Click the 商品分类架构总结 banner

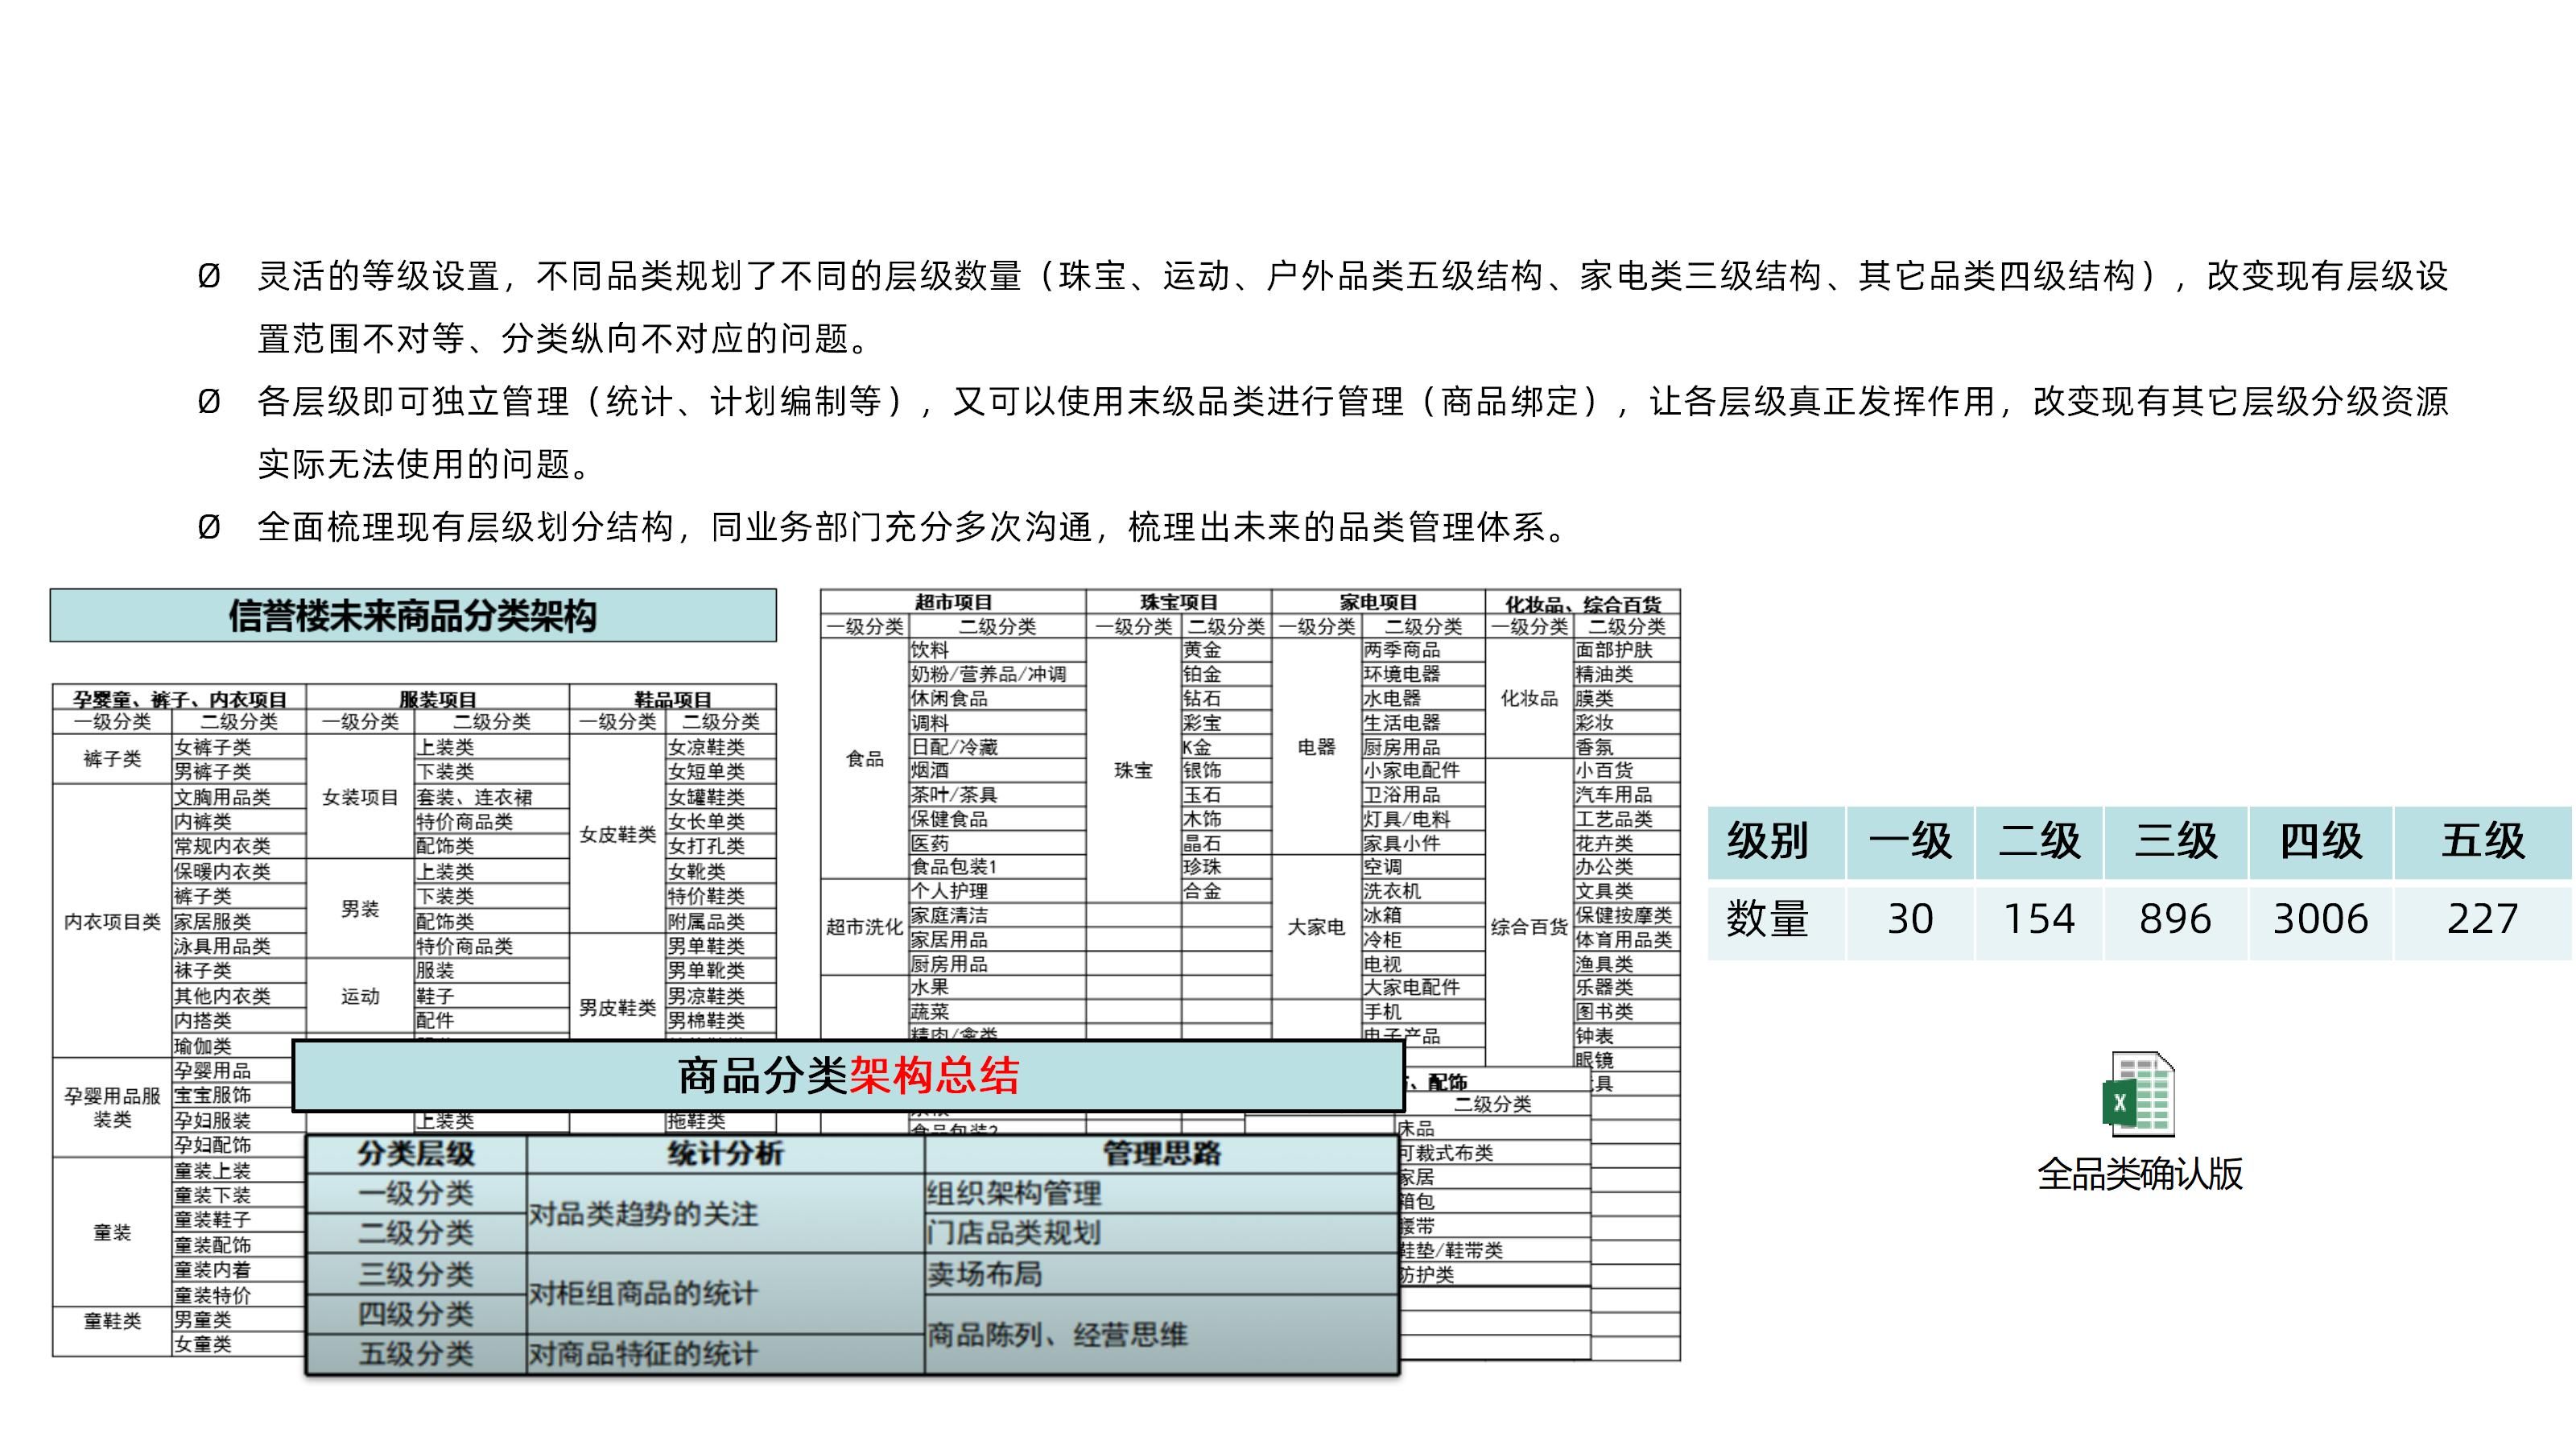tap(848, 1076)
